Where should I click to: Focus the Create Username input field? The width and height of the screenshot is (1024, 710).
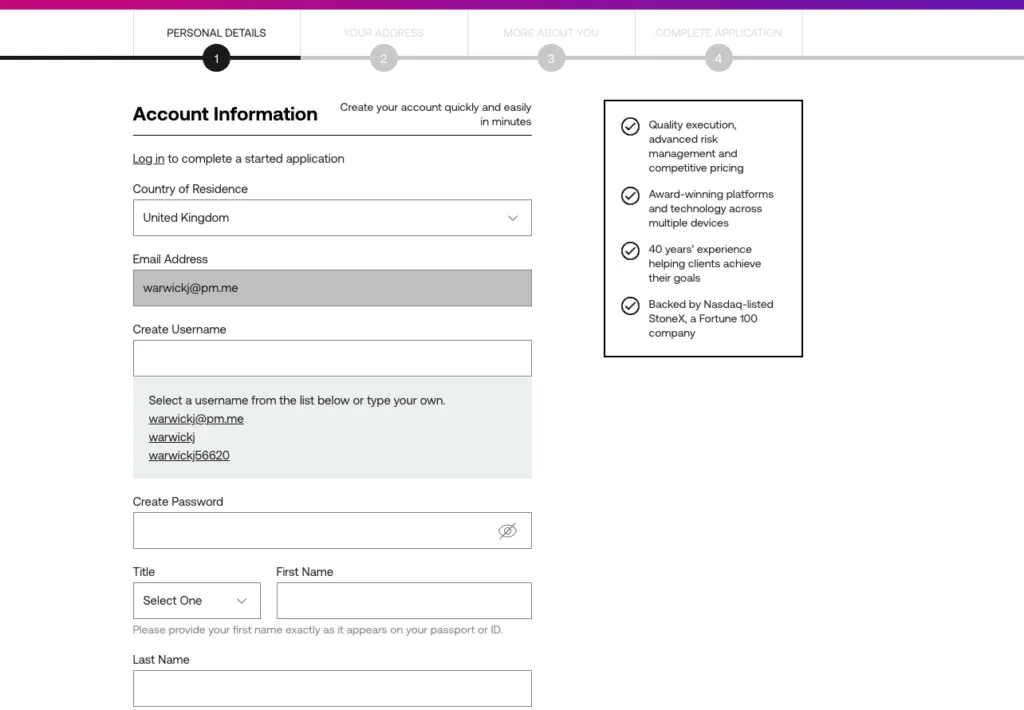tap(331, 358)
